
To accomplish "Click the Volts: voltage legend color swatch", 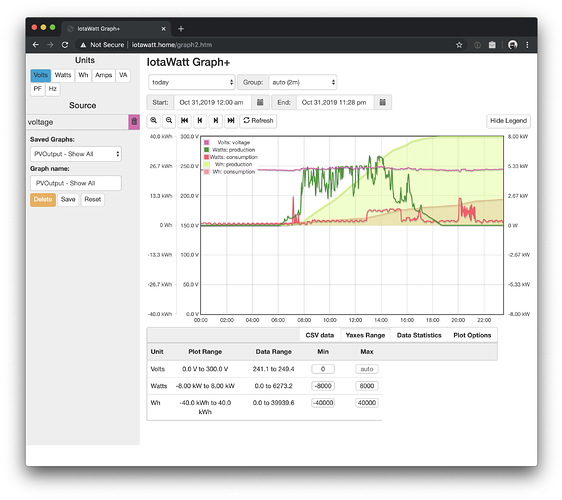I will tap(206, 142).
